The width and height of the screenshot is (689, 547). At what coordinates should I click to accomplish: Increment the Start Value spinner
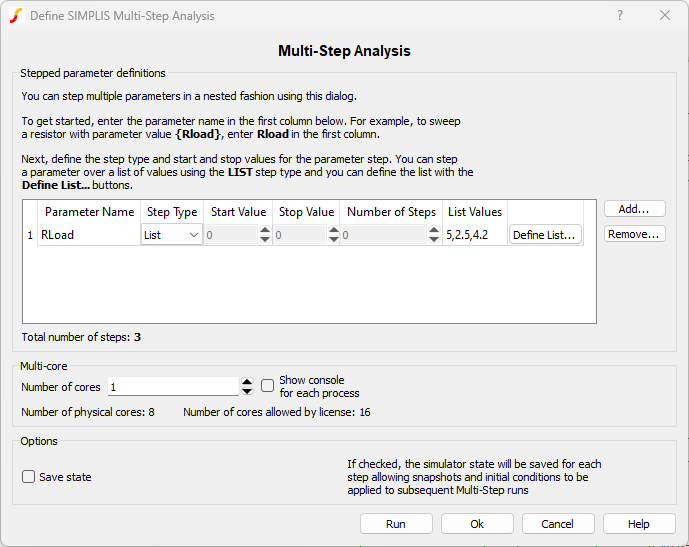click(x=264, y=231)
